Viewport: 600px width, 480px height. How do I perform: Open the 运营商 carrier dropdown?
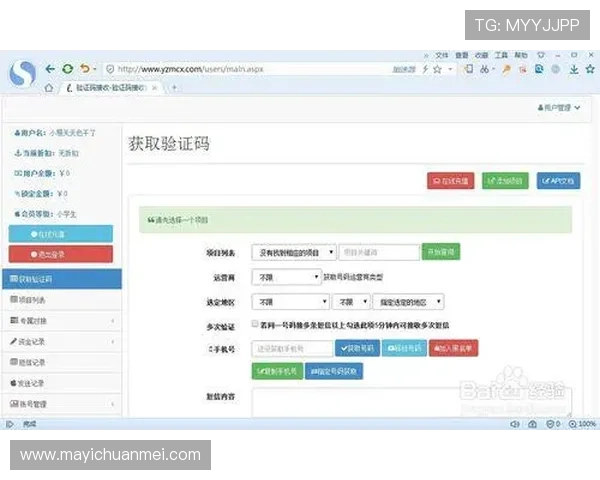point(286,277)
